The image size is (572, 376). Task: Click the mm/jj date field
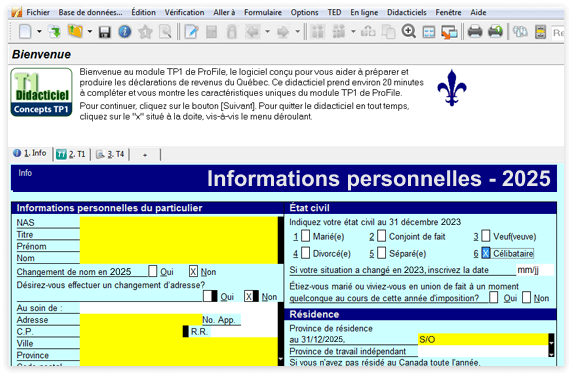535,270
